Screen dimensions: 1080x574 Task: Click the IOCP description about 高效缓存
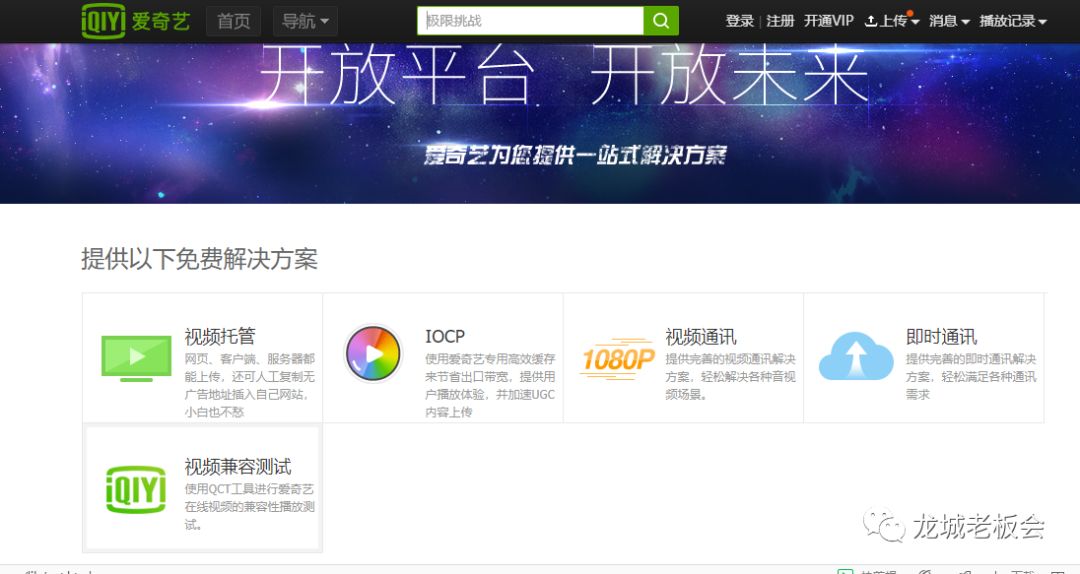490,385
